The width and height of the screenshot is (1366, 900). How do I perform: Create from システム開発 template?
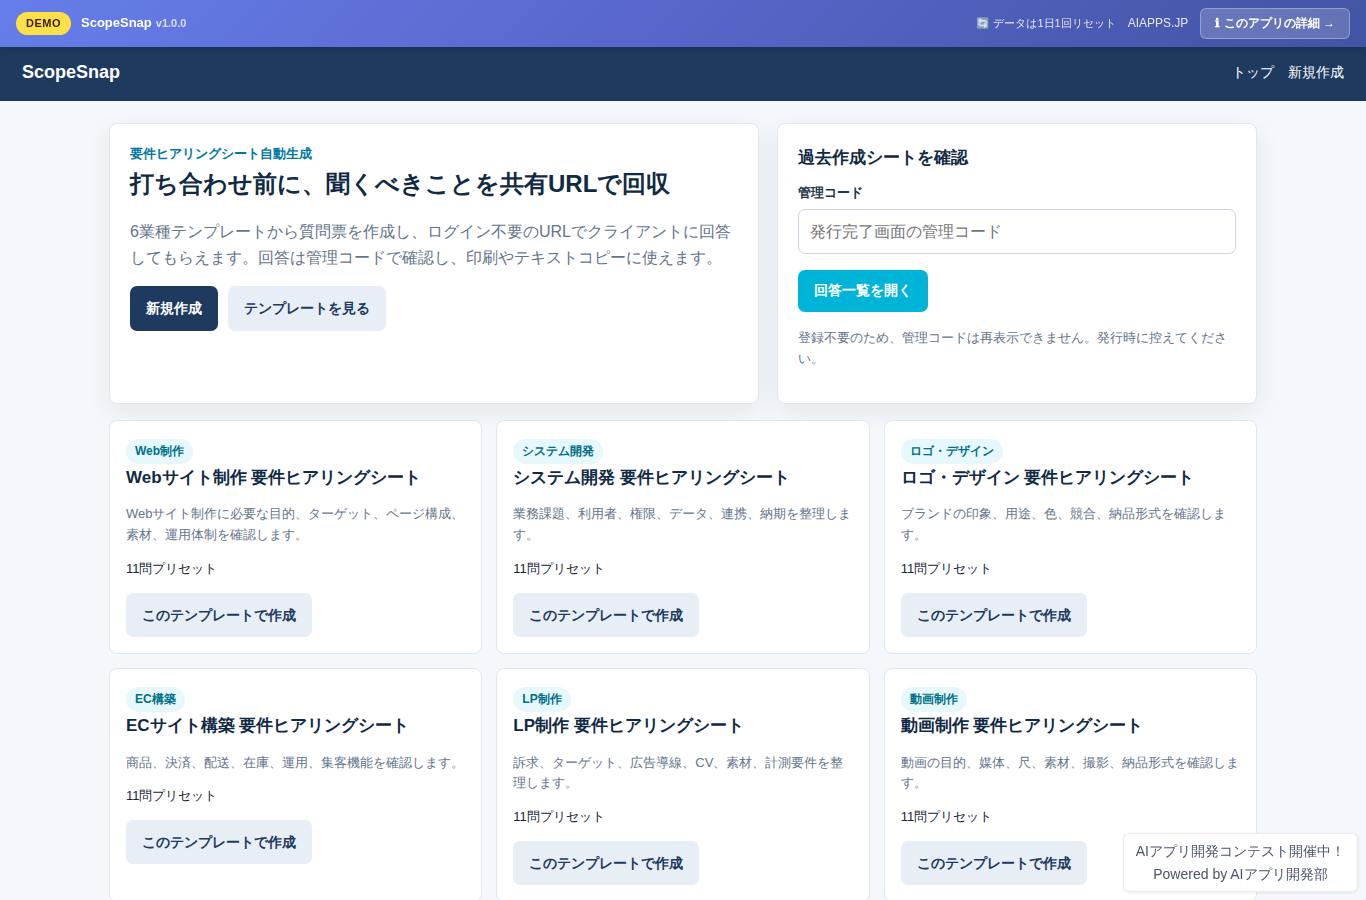[606, 615]
